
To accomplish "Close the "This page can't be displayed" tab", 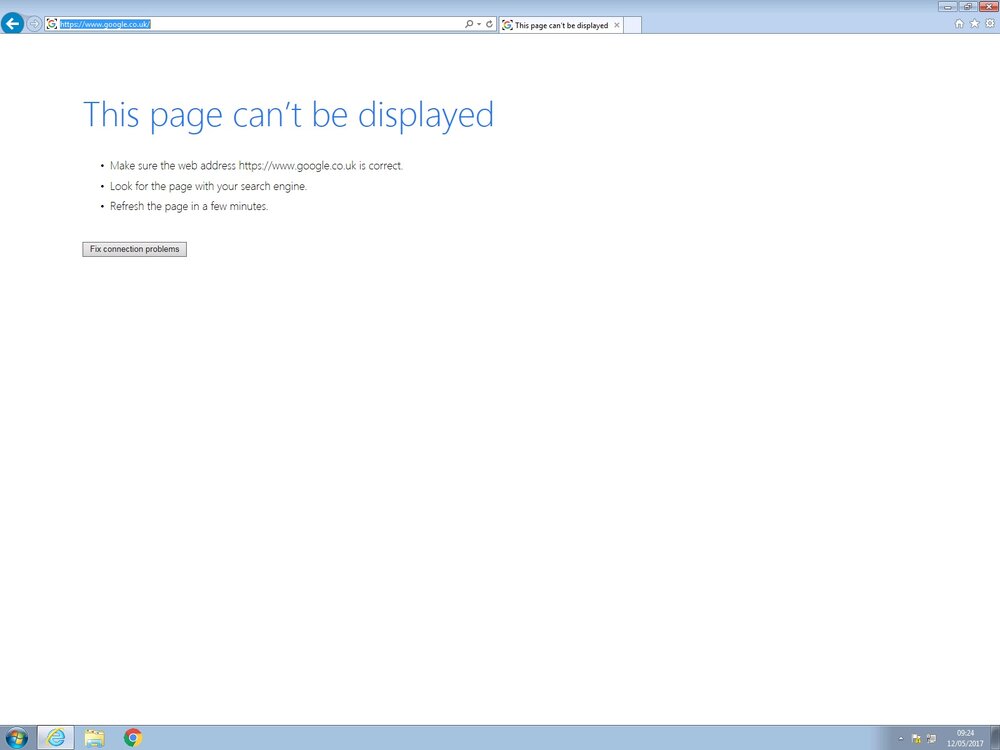I will [617, 26].
